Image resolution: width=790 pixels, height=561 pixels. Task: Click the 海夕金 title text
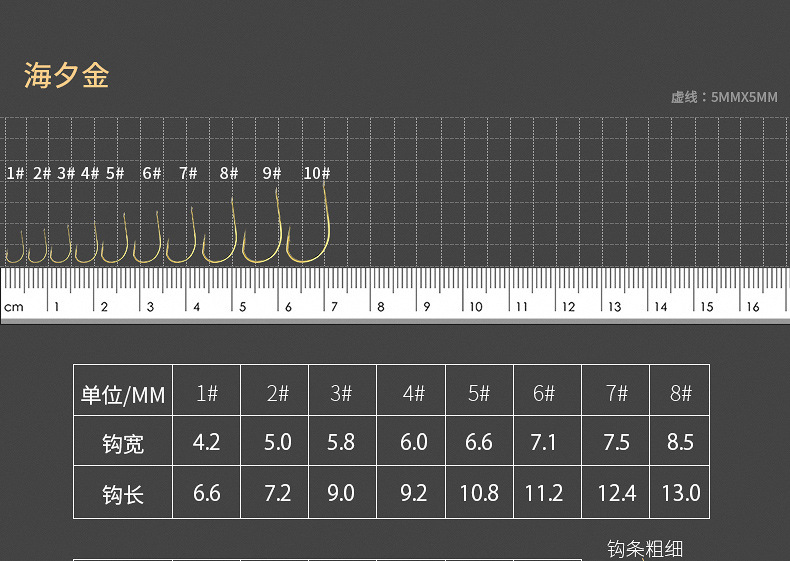[67, 76]
